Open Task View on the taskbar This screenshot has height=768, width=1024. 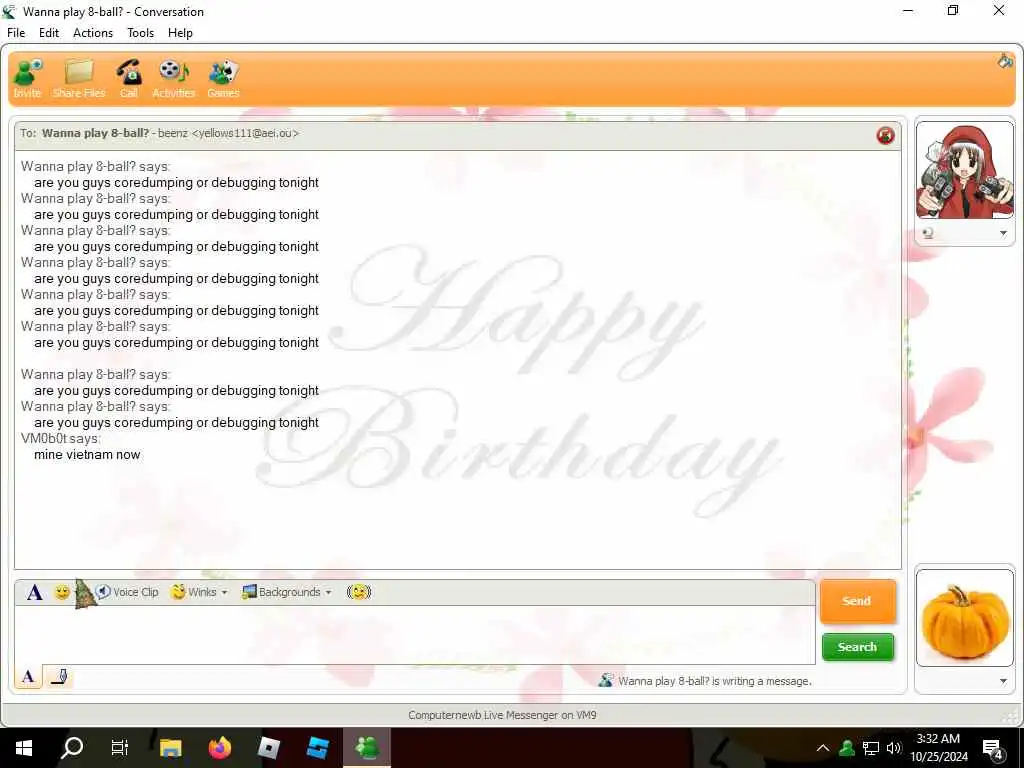click(x=120, y=747)
